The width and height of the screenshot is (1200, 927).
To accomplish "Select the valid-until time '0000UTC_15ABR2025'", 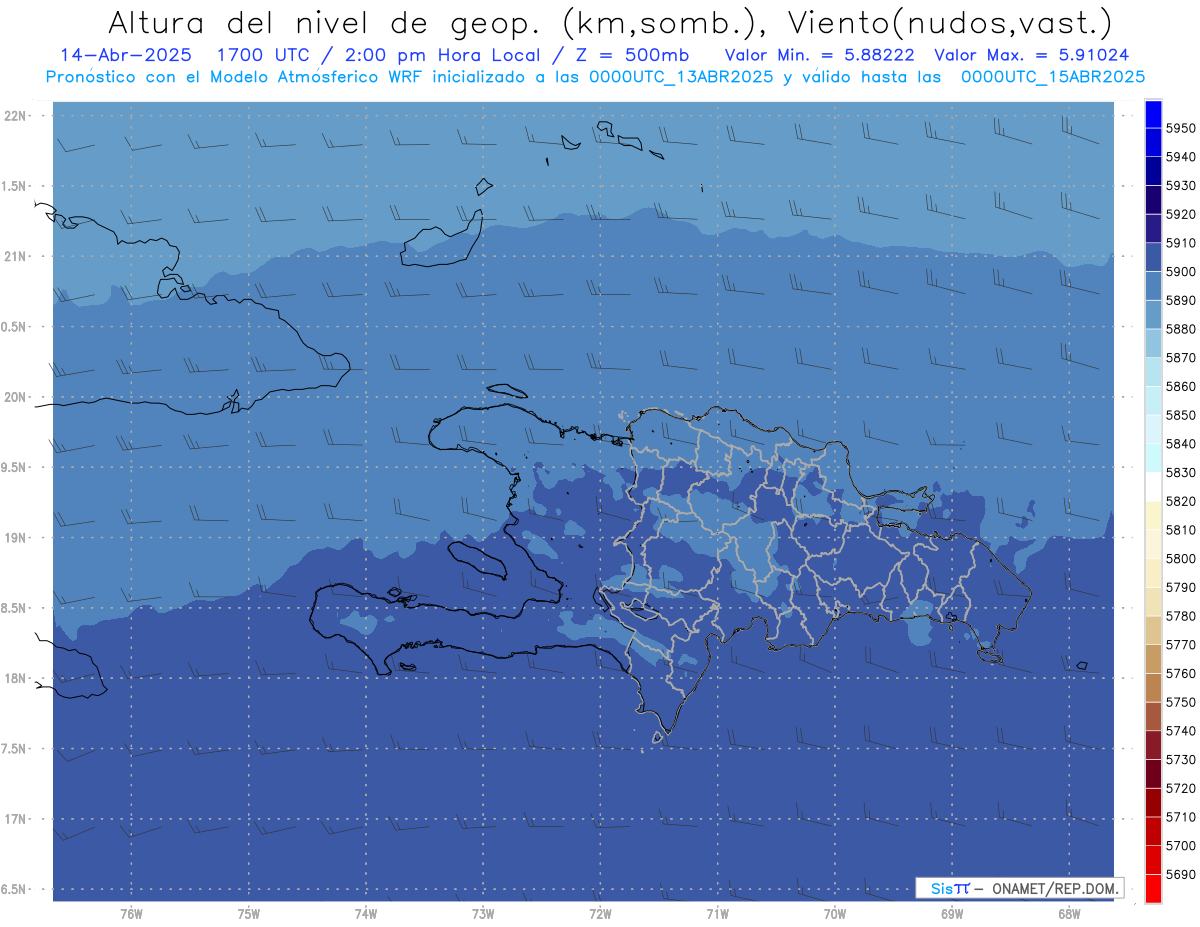I will pos(1053,76).
